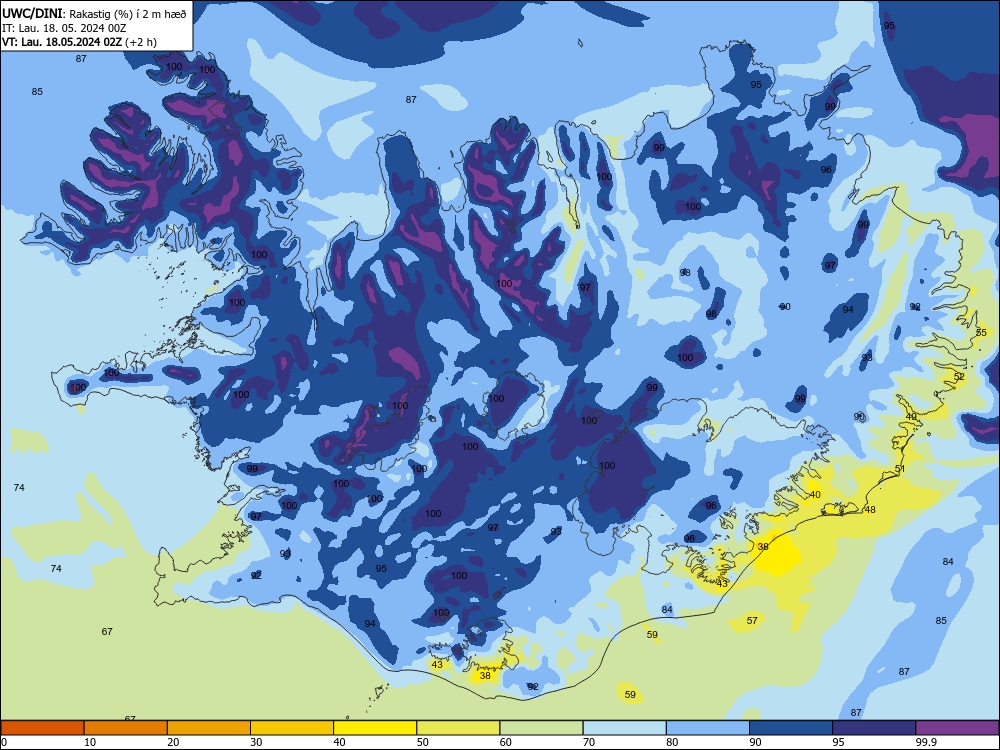Viewport: 1000px width, 750px height.
Task: Click the '80' legend scale label
Action: [672, 742]
